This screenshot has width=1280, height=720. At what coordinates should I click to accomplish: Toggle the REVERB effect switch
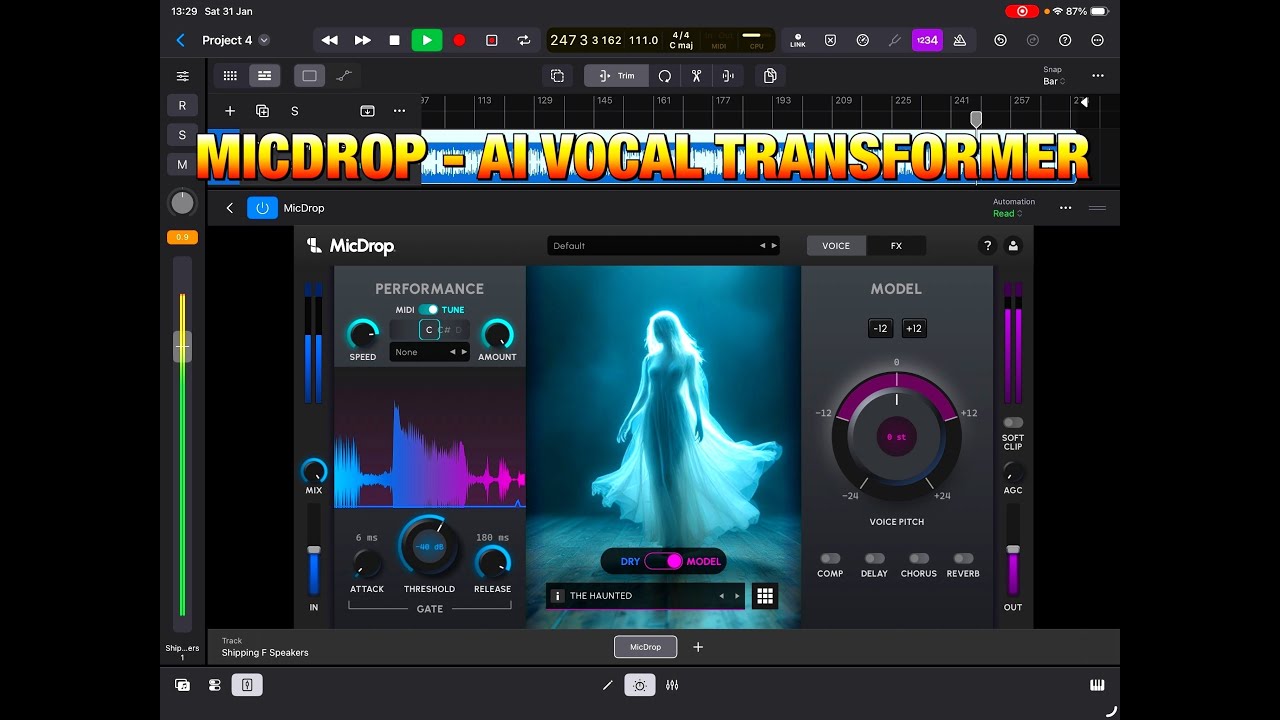click(x=963, y=559)
